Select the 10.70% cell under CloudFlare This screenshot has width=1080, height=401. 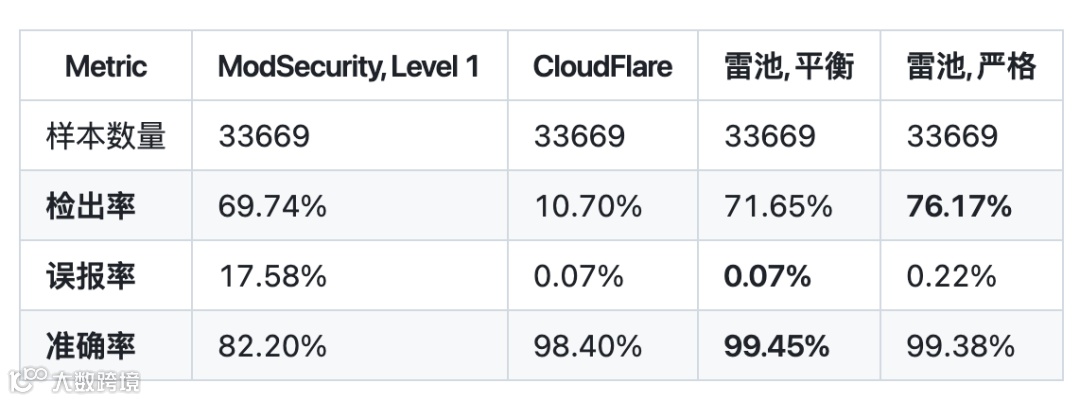(587, 206)
